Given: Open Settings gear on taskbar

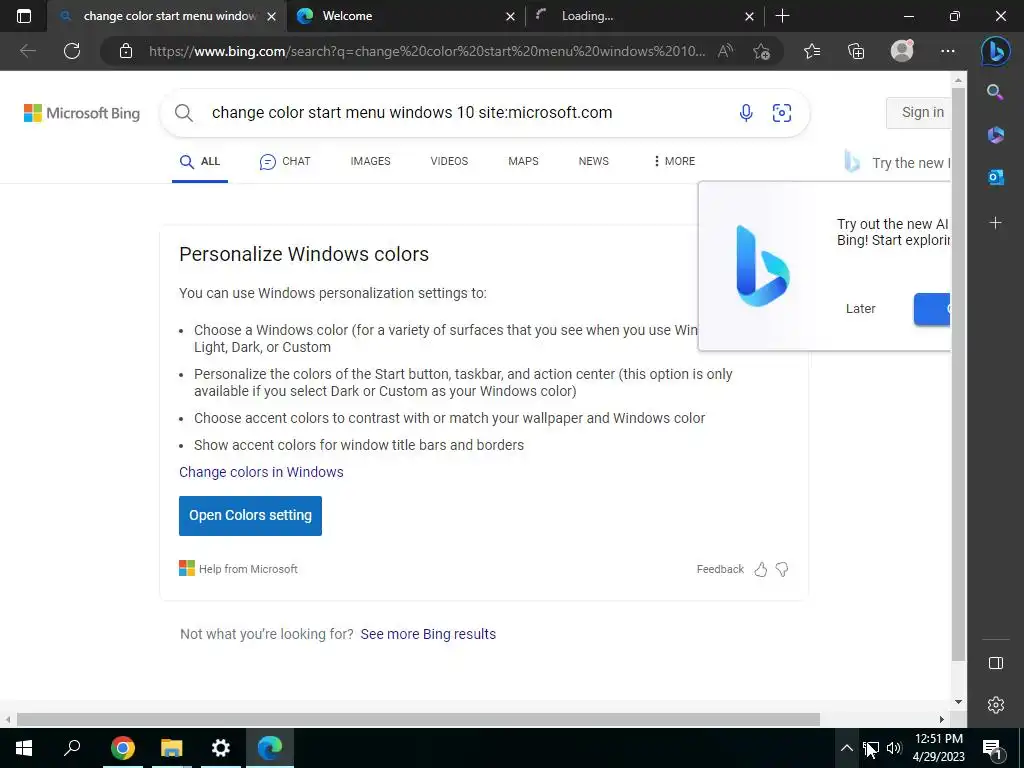Looking at the screenshot, I should [221, 748].
